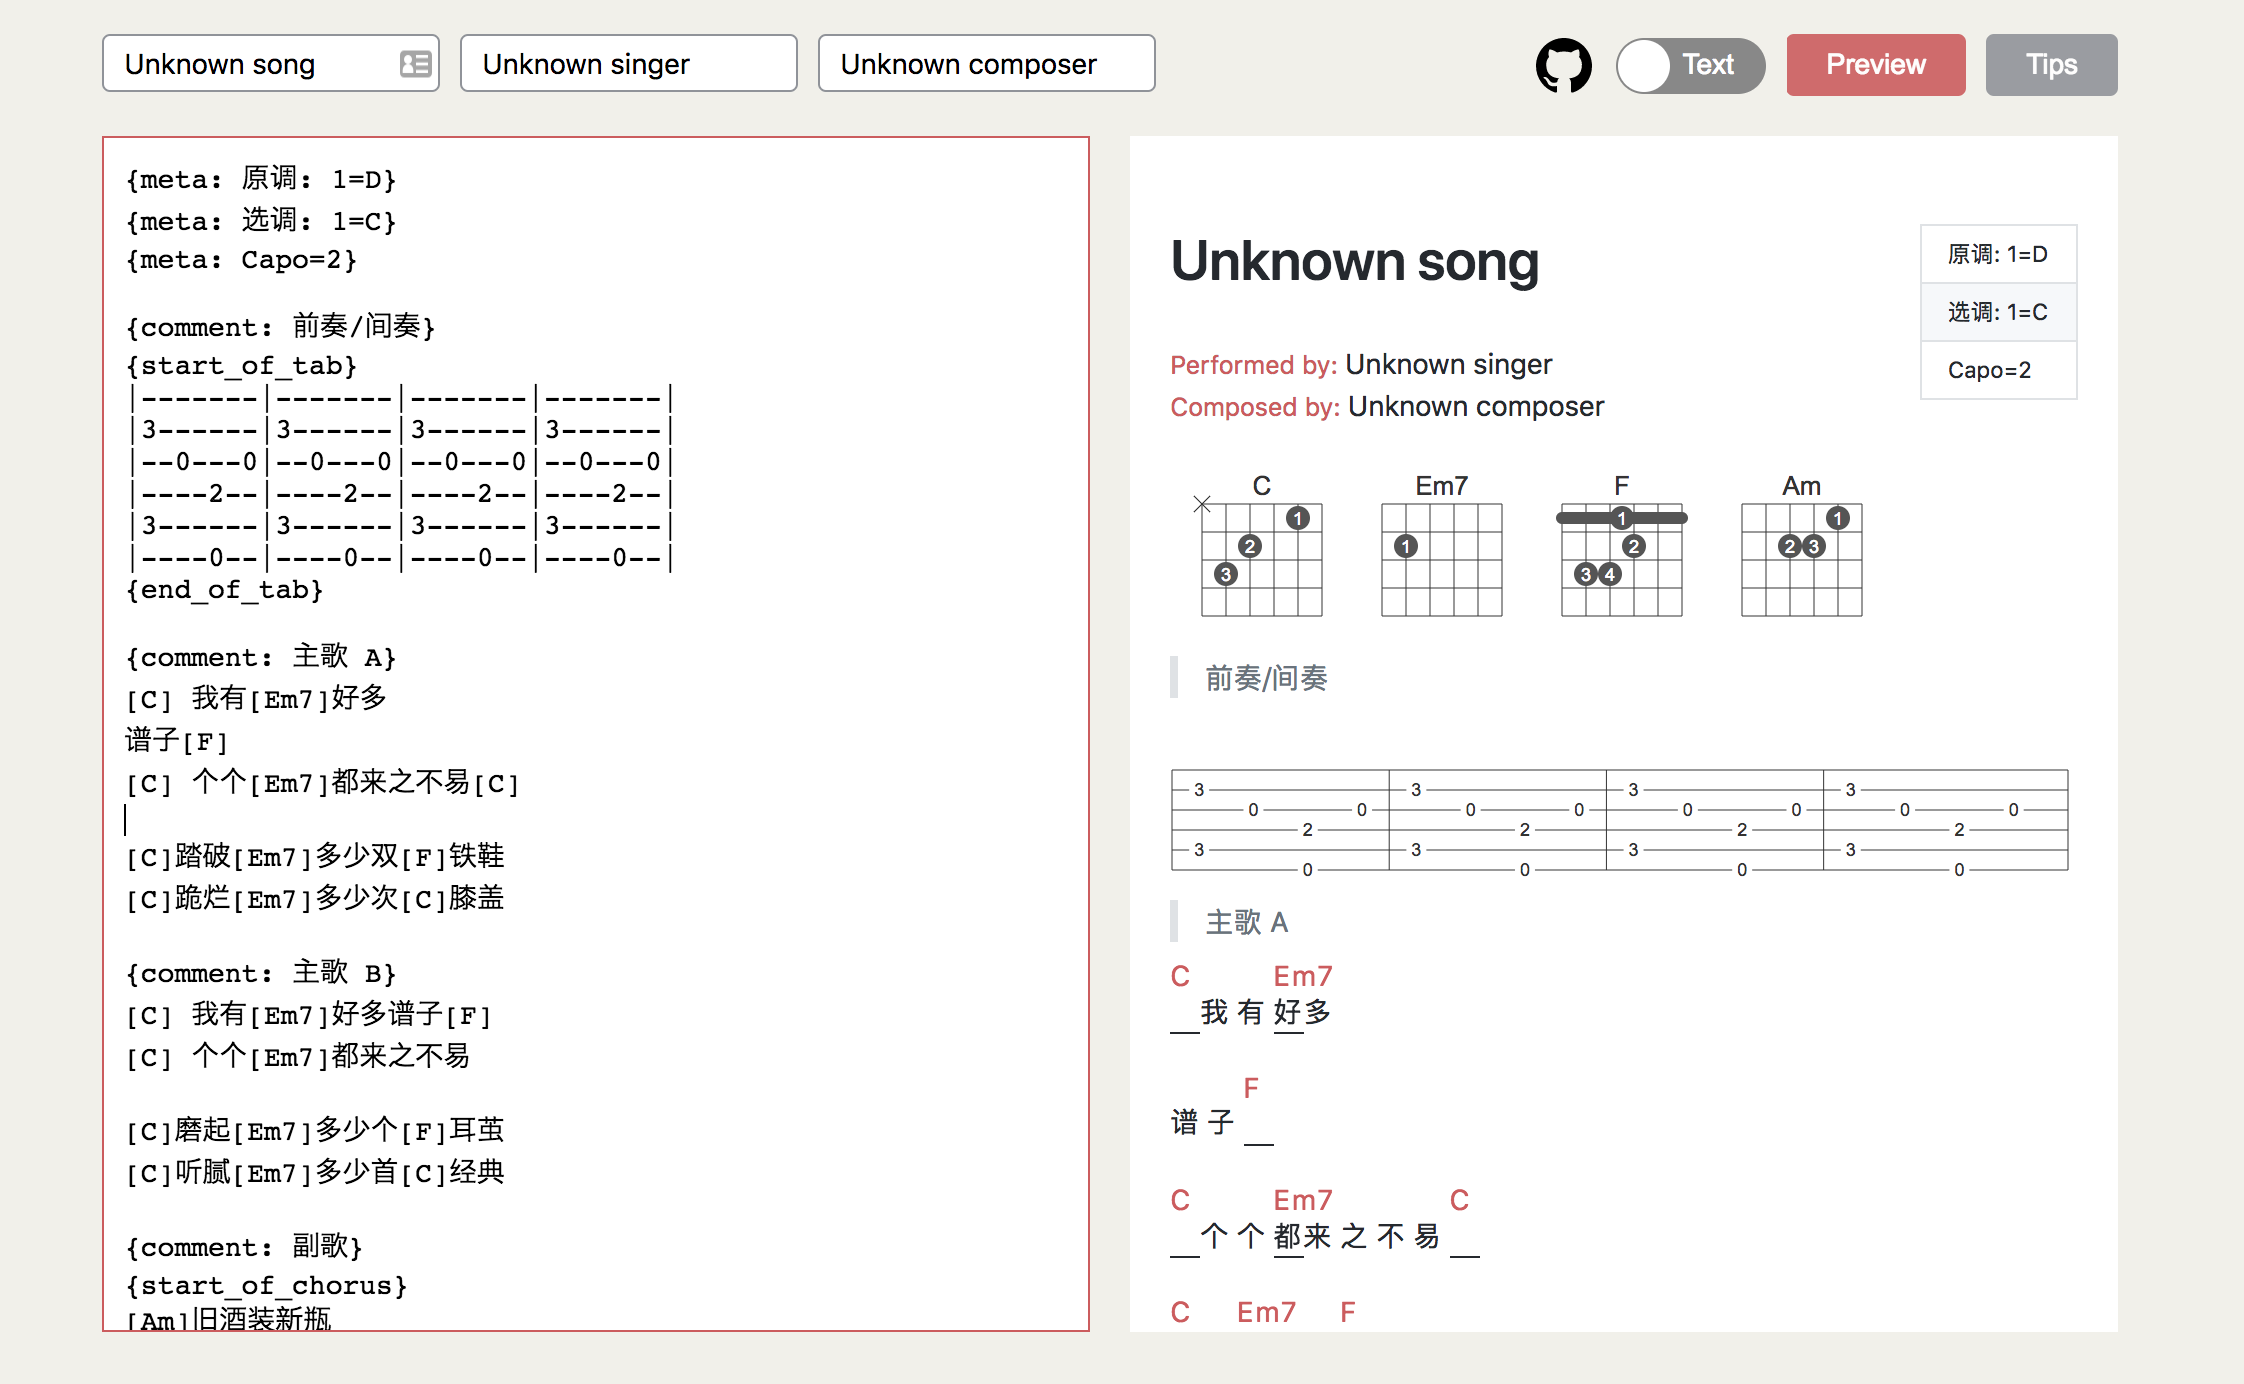Click the 前奏/间奏 section heading in preview
Image resolution: width=2244 pixels, height=1384 pixels.
tap(1266, 678)
